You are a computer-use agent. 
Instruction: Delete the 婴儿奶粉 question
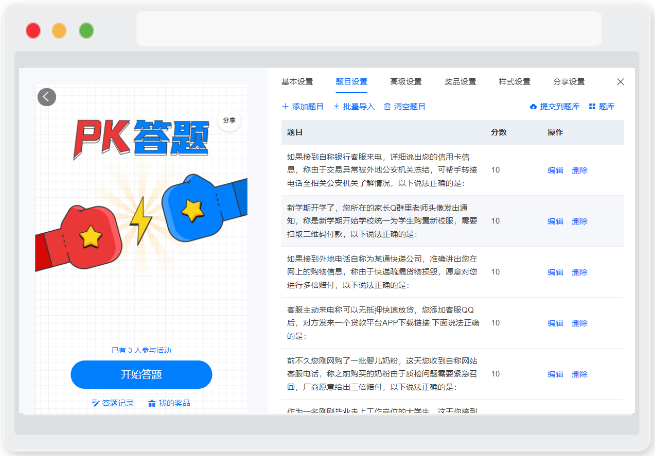point(579,374)
